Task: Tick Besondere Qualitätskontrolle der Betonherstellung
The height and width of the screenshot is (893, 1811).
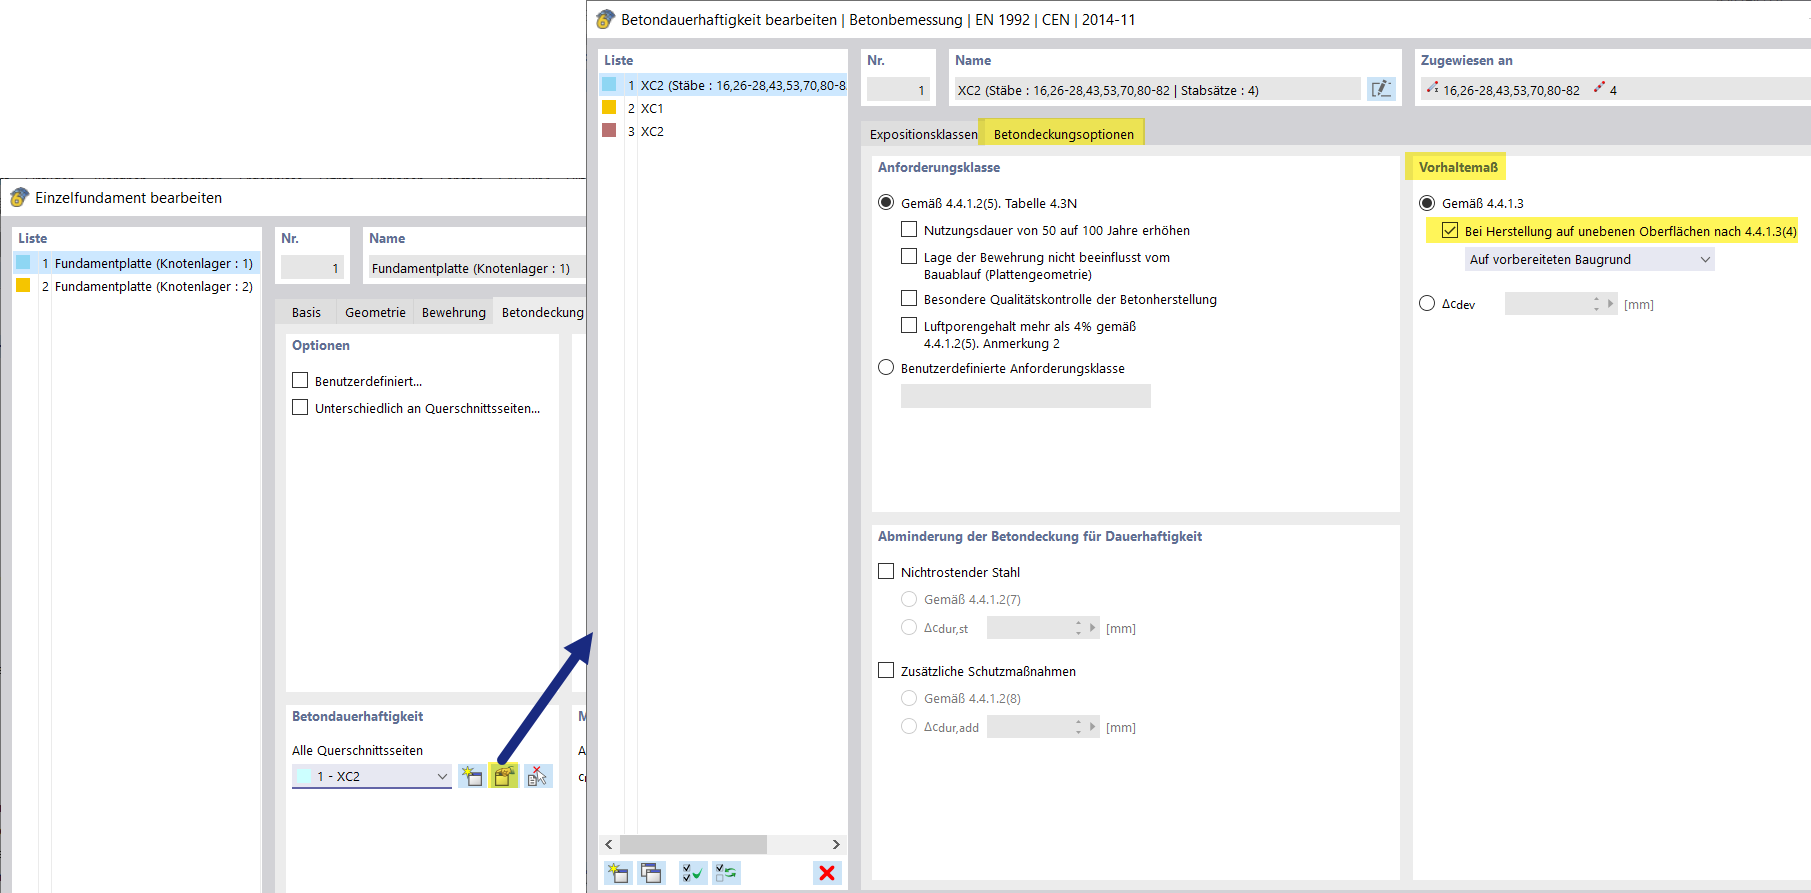Action: [909, 298]
